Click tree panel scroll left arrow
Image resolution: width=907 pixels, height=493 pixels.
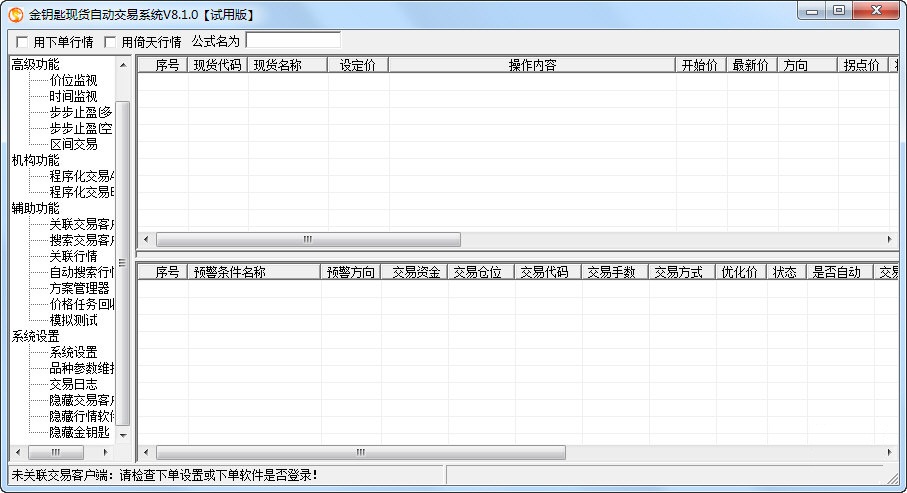pyautogui.click(x=18, y=452)
